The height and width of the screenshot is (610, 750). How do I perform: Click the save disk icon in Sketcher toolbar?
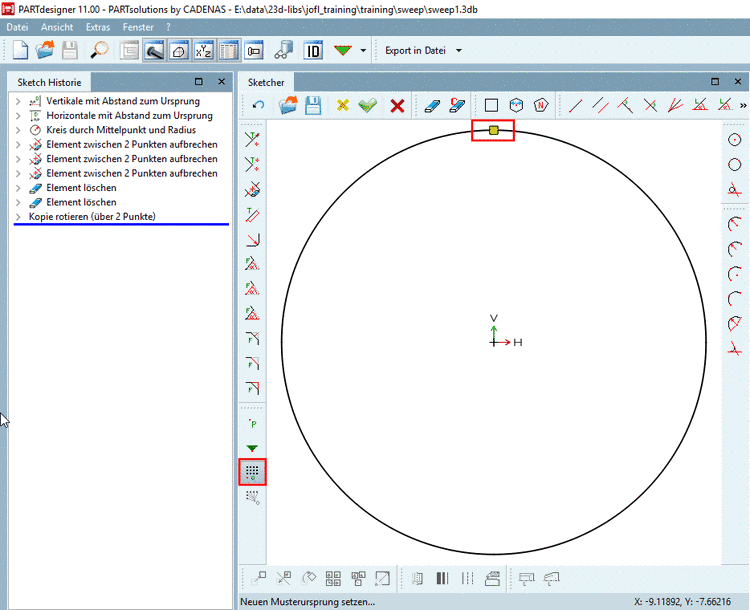(x=313, y=105)
